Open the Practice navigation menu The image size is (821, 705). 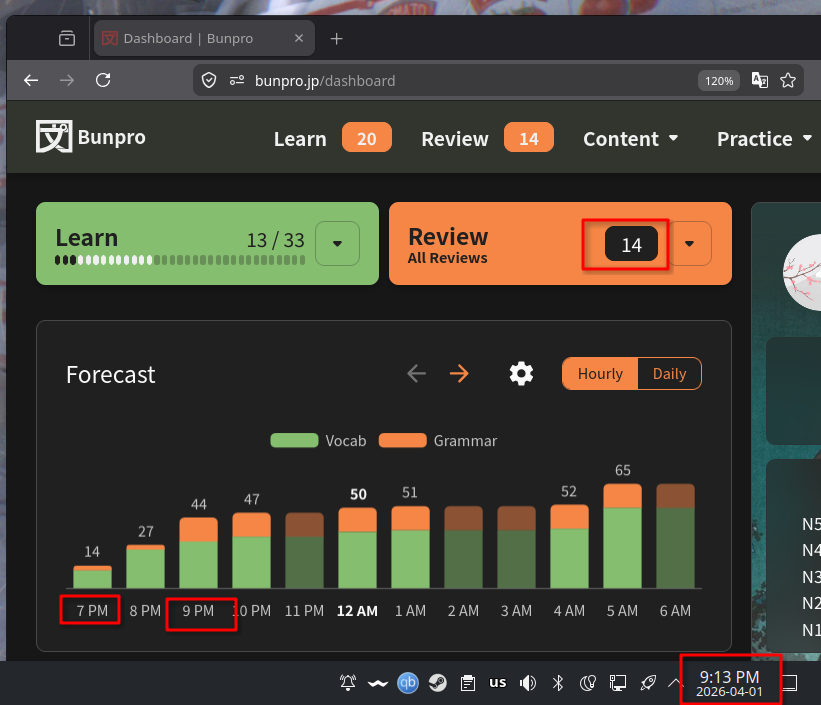click(x=764, y=139)
